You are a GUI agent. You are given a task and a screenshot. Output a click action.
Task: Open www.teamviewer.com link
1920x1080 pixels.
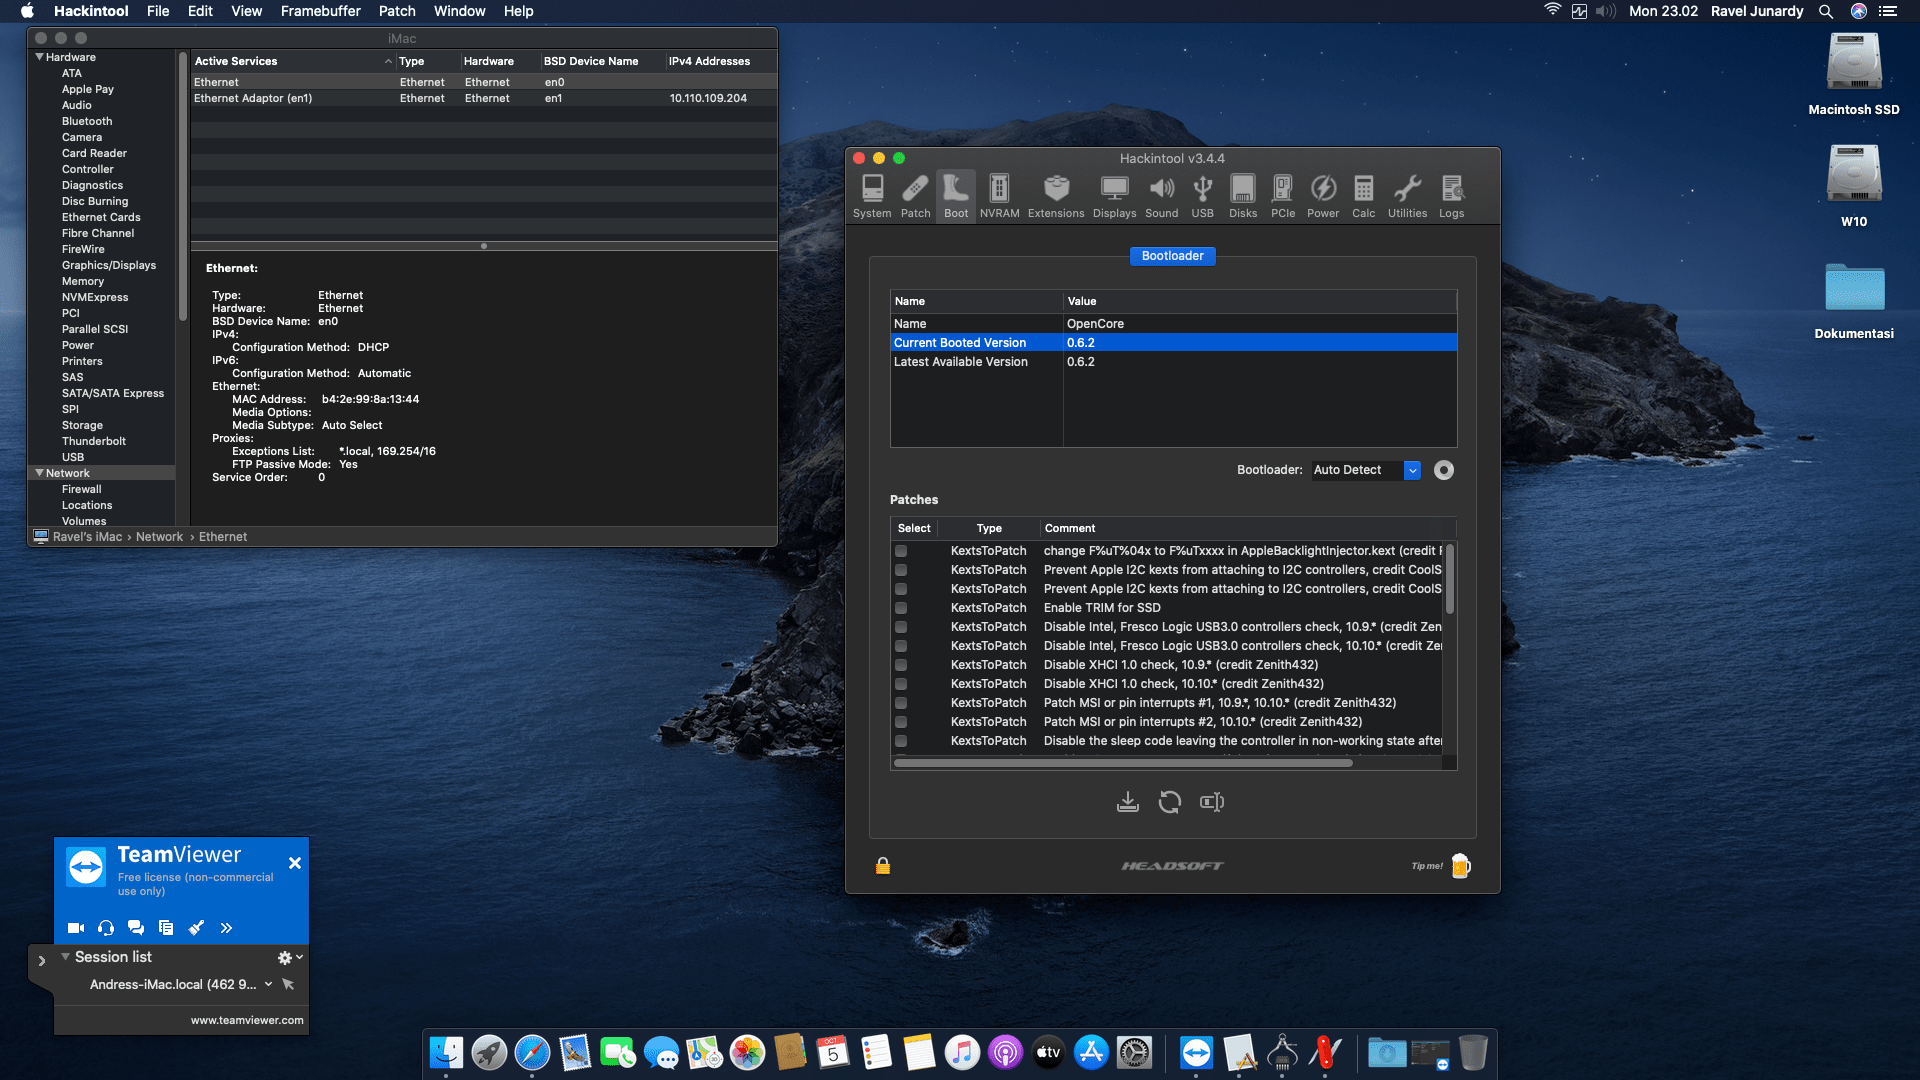tap(247, 1020)
